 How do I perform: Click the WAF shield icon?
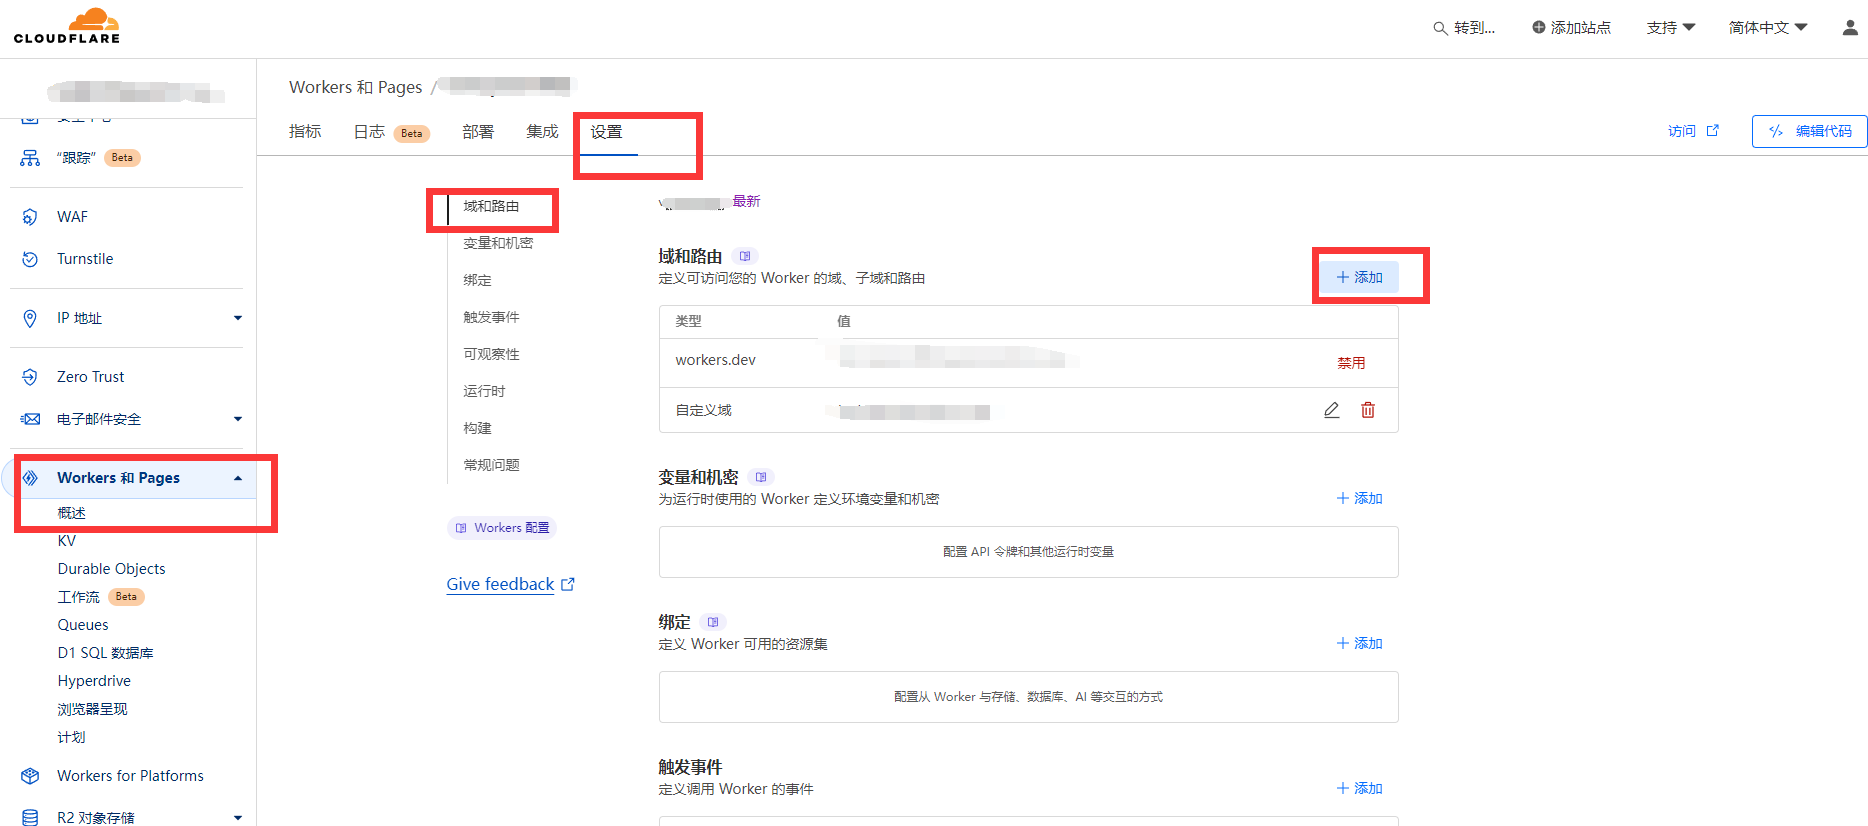point(30,217)
